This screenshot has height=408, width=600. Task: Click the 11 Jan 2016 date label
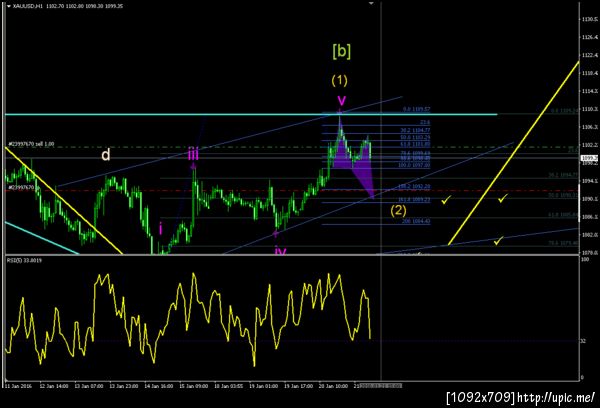pos(18,386)
